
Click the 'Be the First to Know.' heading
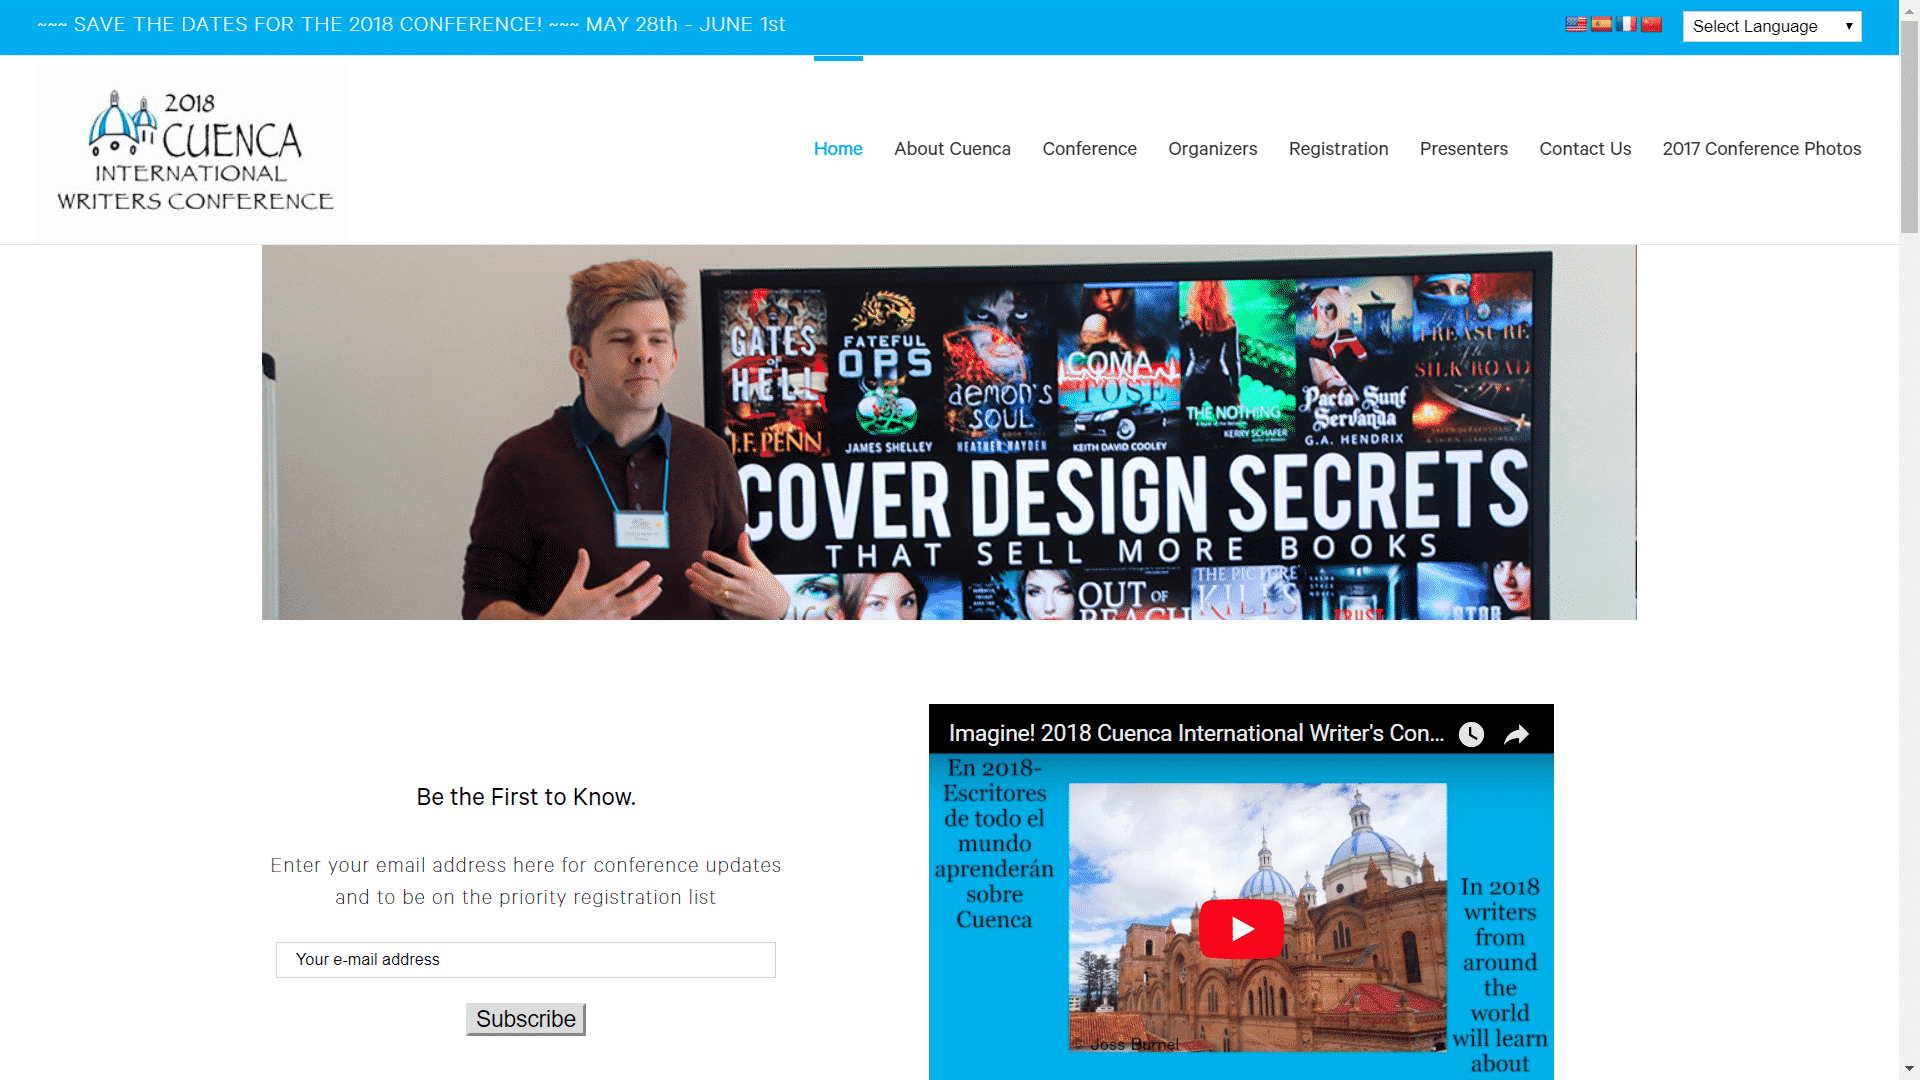click(526, 797)
